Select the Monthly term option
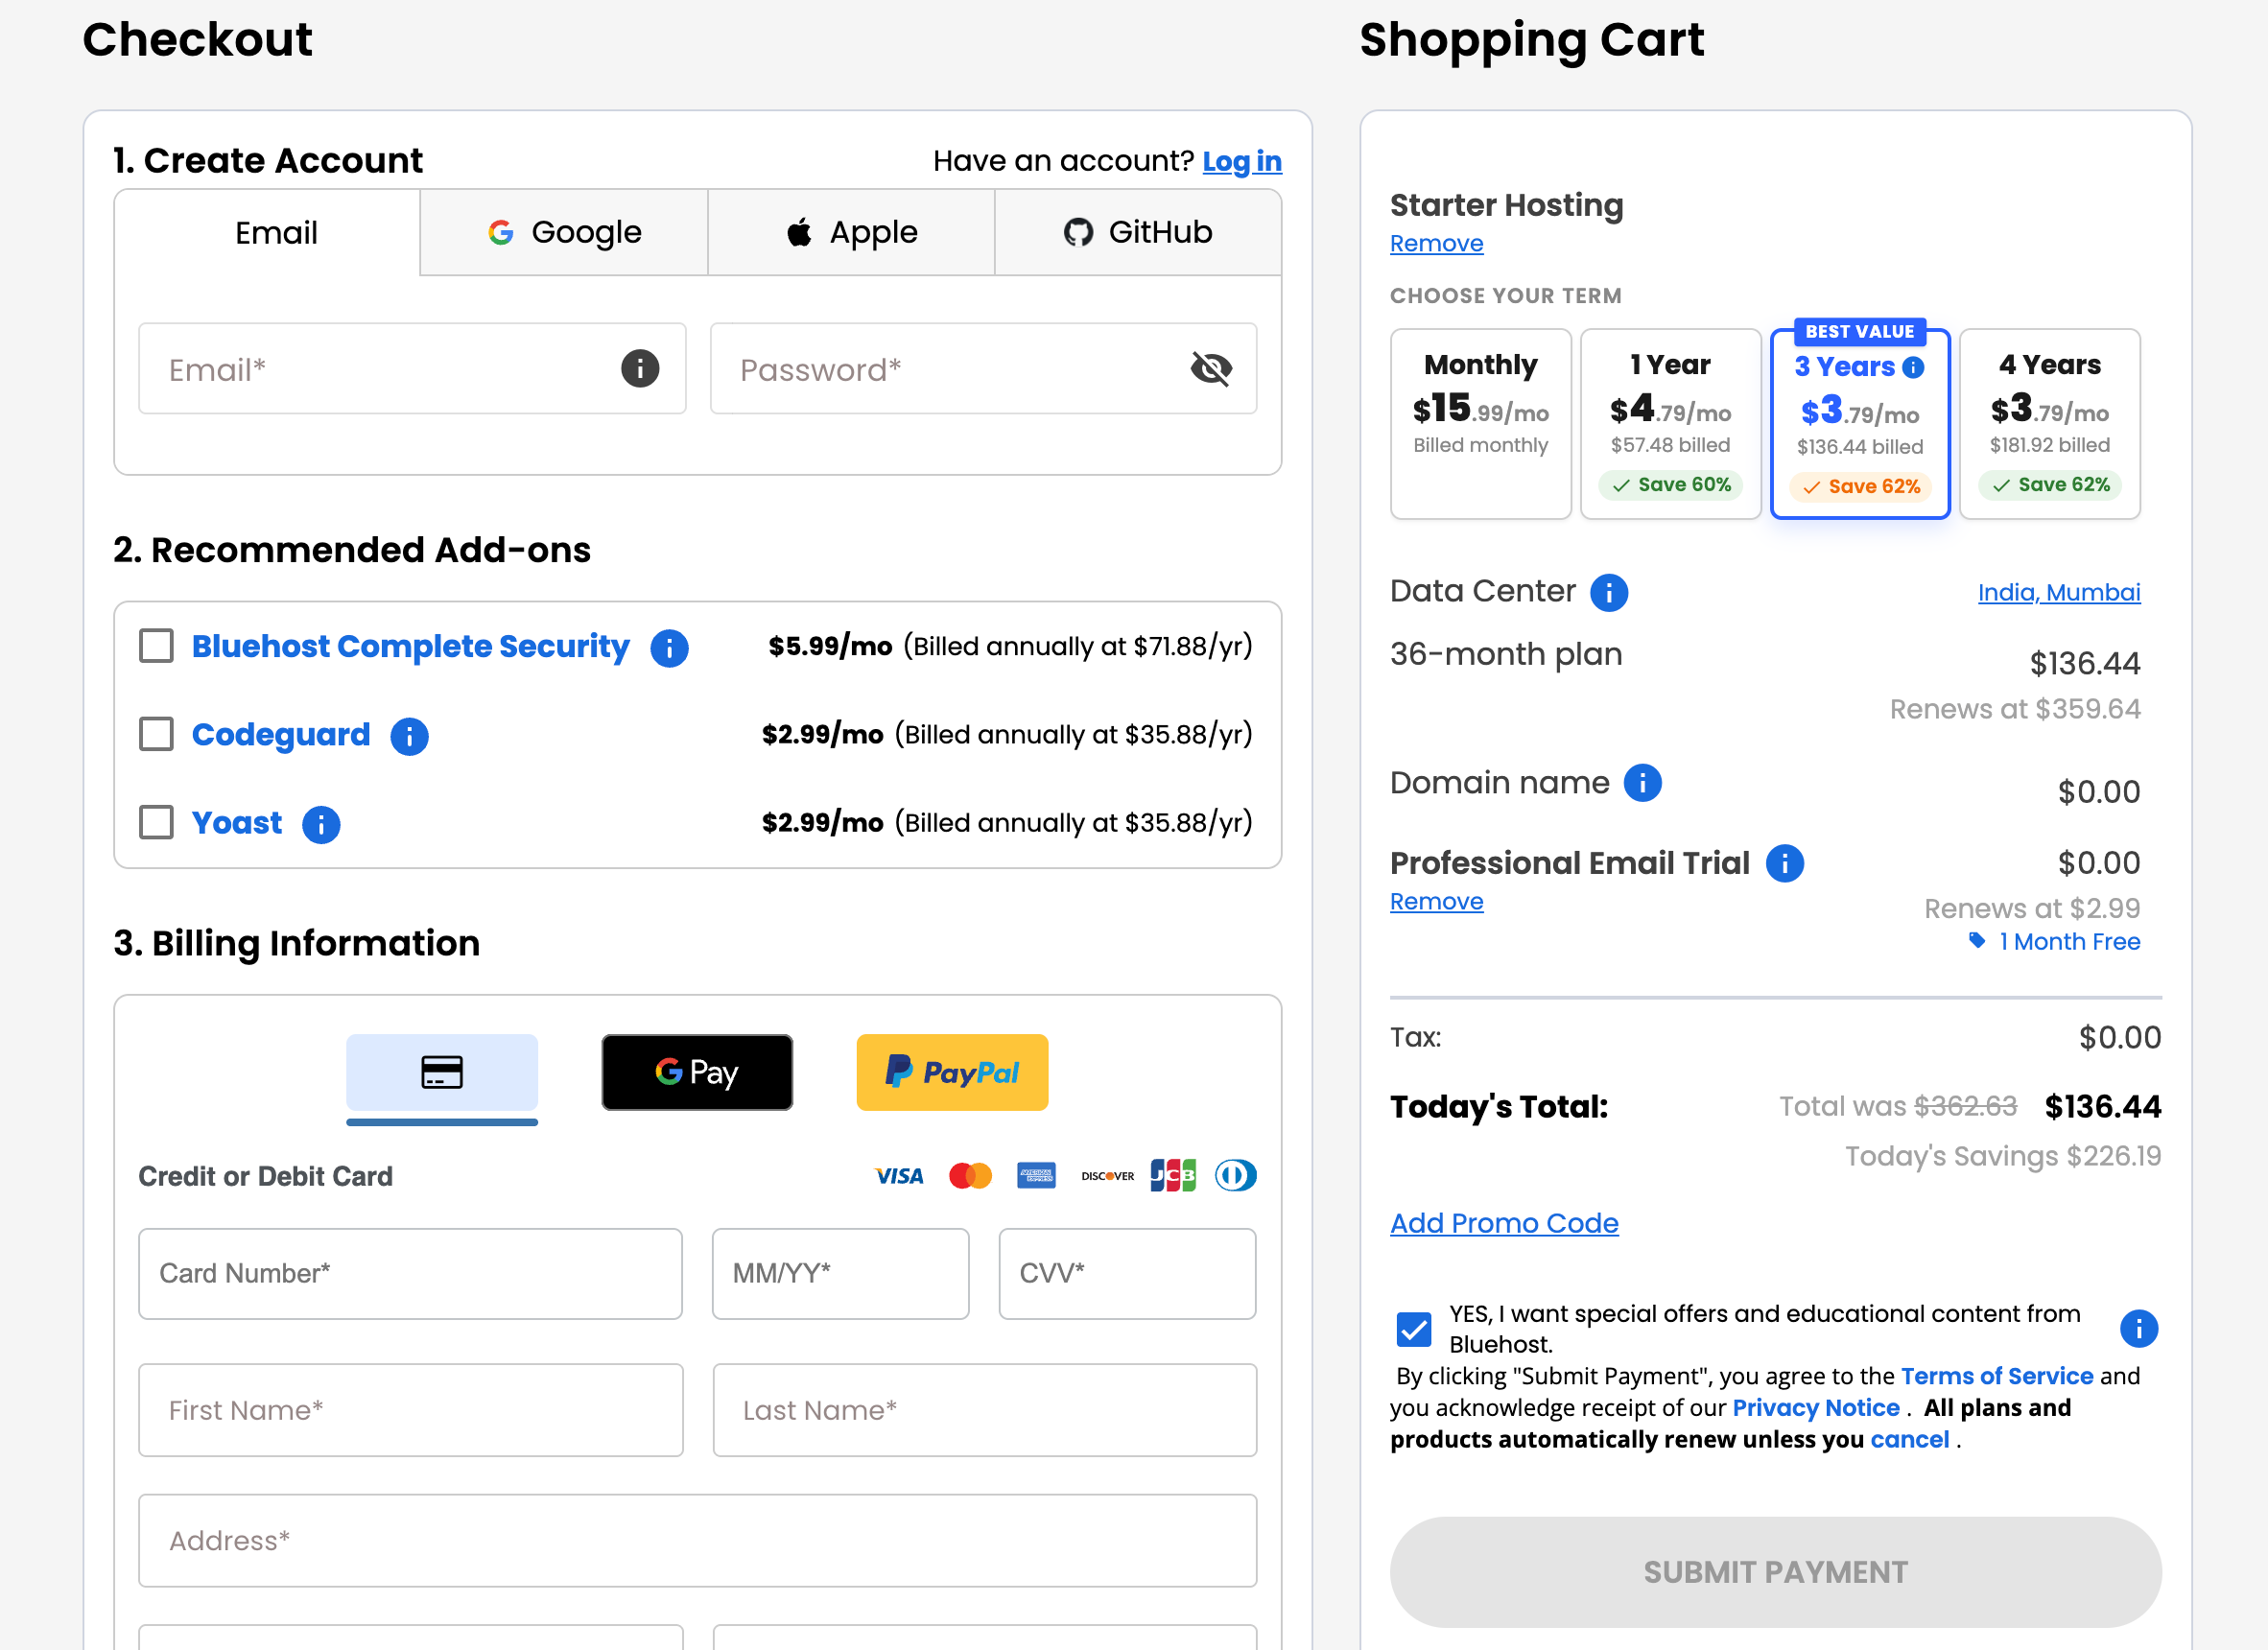Viewport: 2268px width, 1650px height. click(1481, 424)
